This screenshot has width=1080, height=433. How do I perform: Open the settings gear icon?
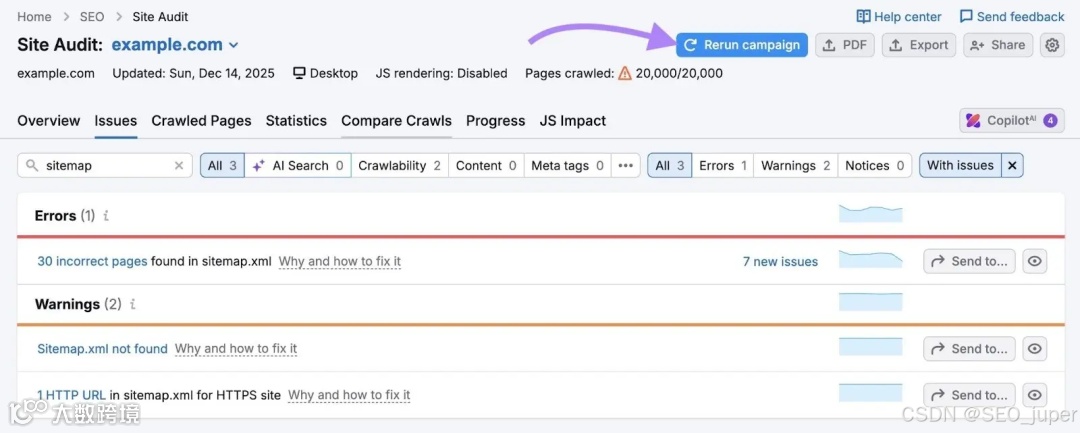(1052, 45)
